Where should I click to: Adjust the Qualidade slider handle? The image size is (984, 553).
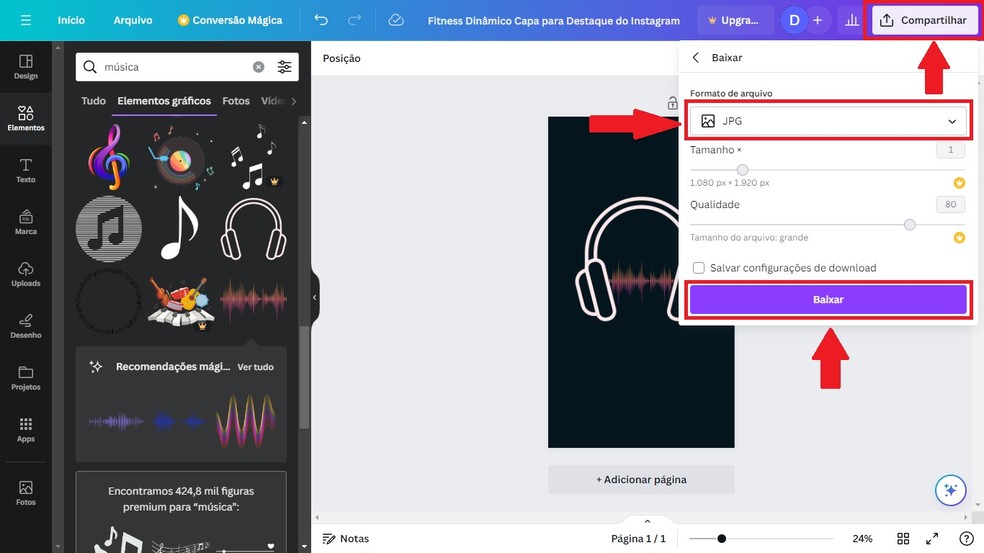coord(909,224)
